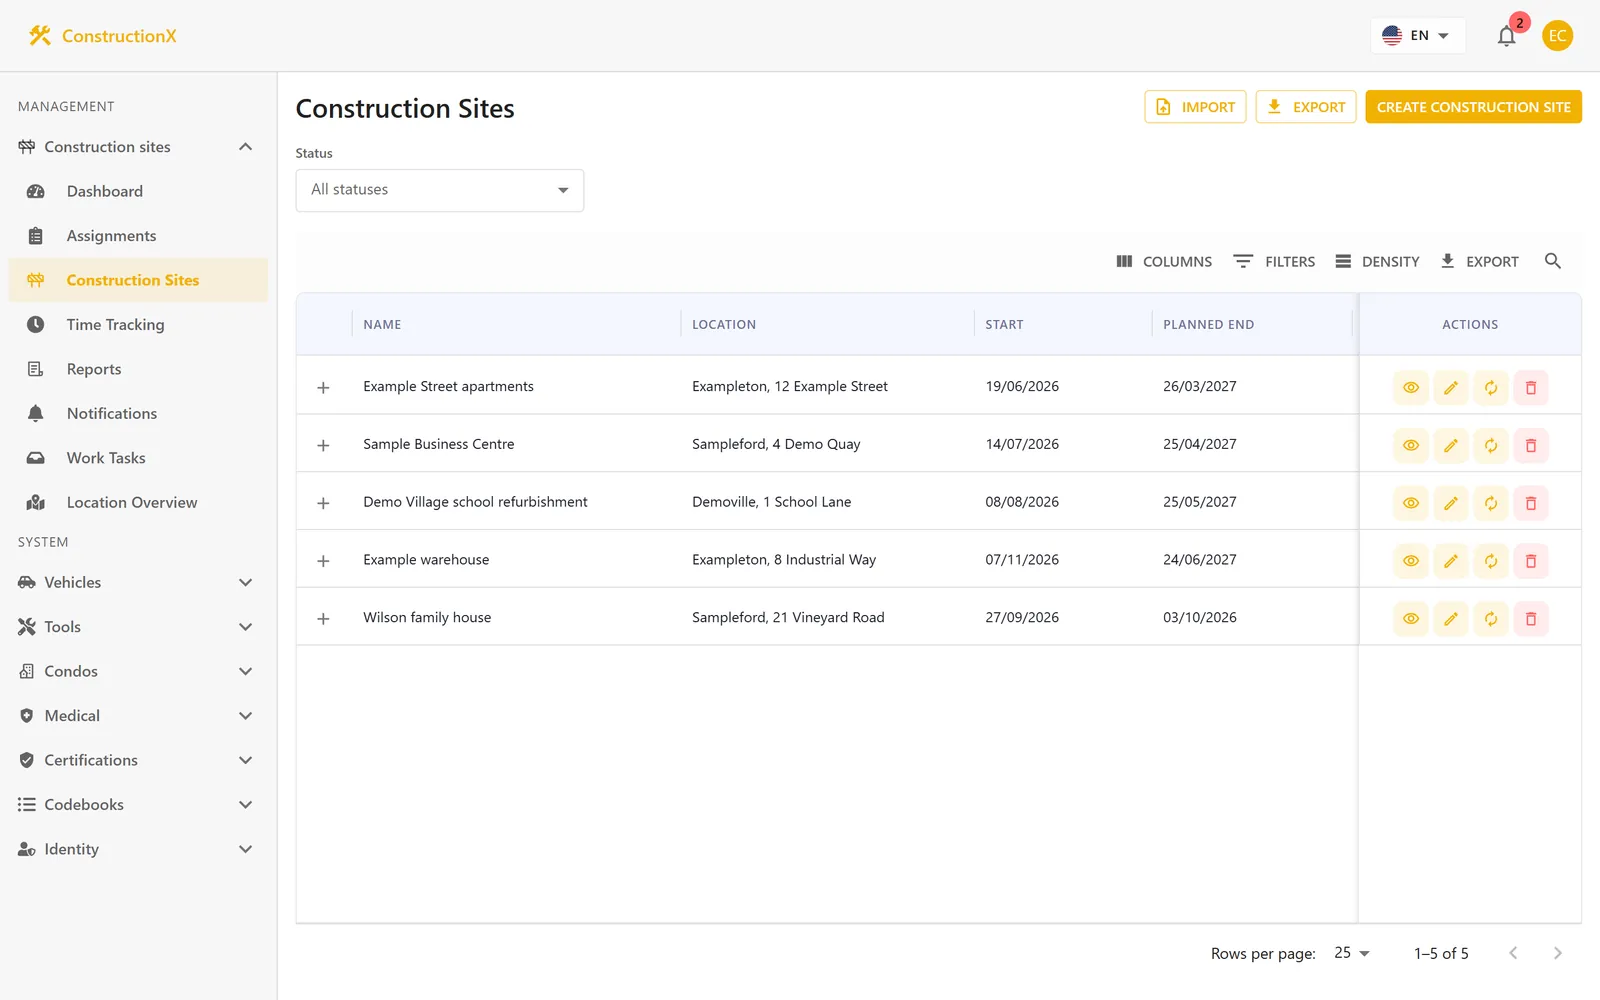Viewport: 1600px width, 1000px height.
Task: Change rows per page from 25
Action: click(1352, 953)
